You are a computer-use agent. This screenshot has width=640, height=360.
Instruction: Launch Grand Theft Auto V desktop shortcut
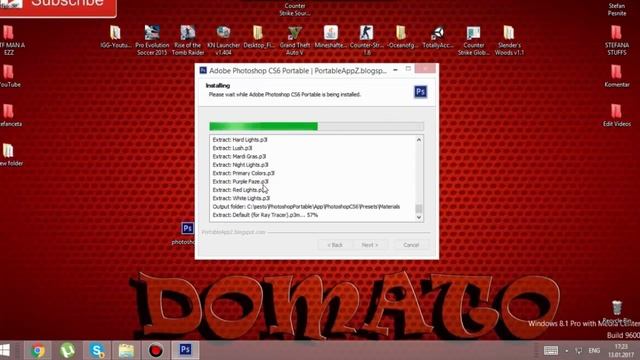coord(295,40)
